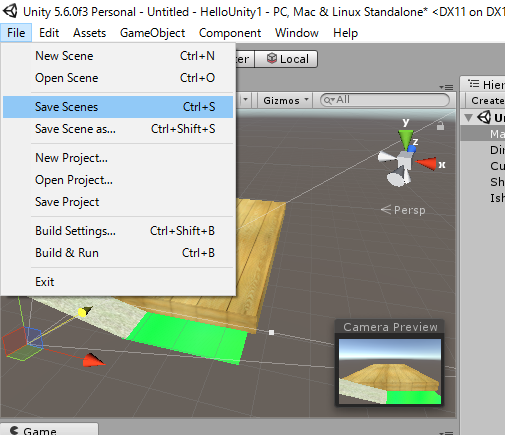Choose New Scene from File menu
Image resolution: width=505 pixels, height=435 pixels.
click(118, 56)
